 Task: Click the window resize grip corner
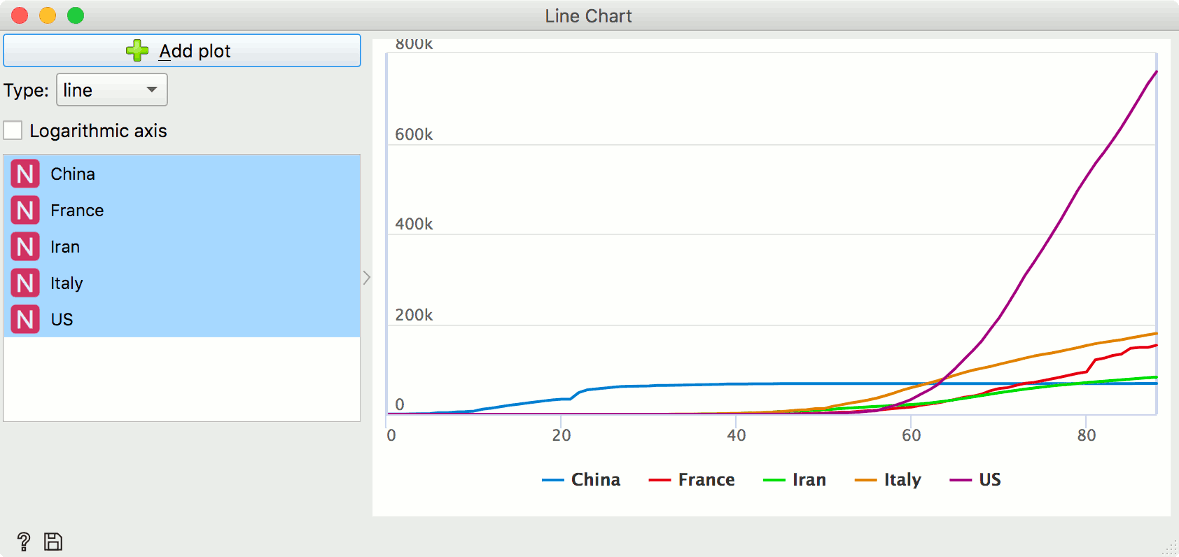1170,548
